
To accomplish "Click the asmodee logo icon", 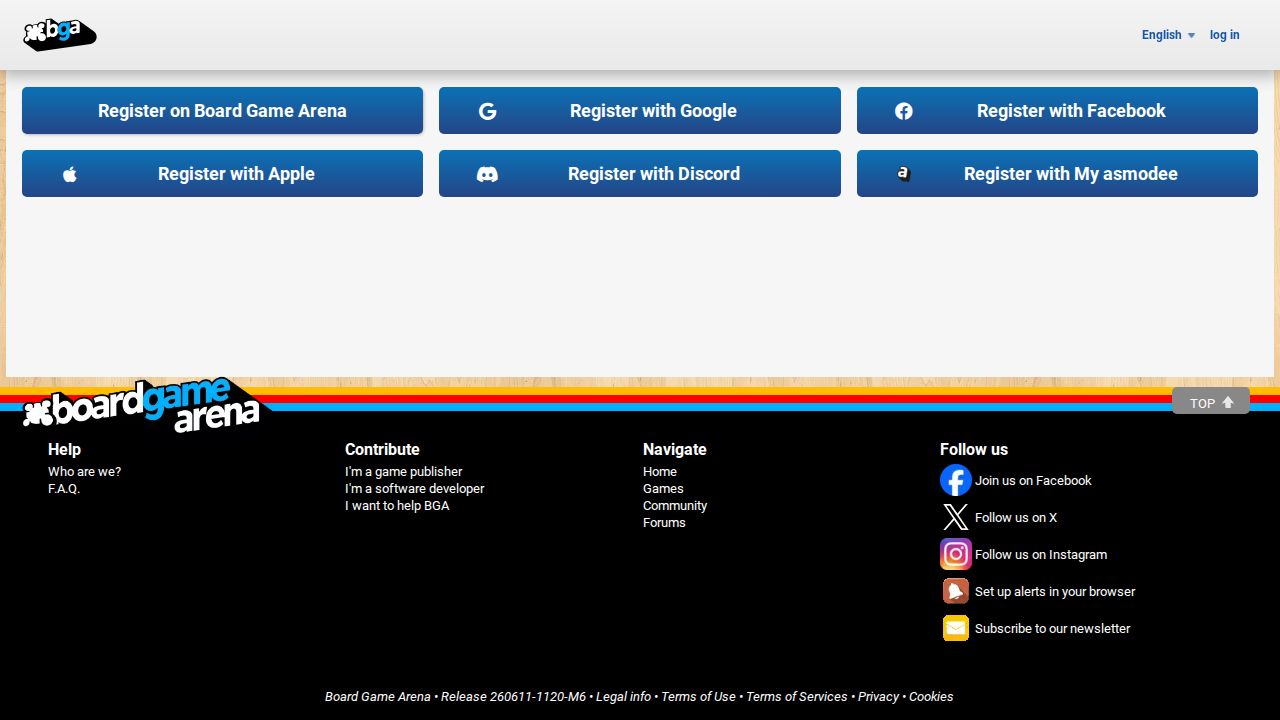I will coord(904,173).
